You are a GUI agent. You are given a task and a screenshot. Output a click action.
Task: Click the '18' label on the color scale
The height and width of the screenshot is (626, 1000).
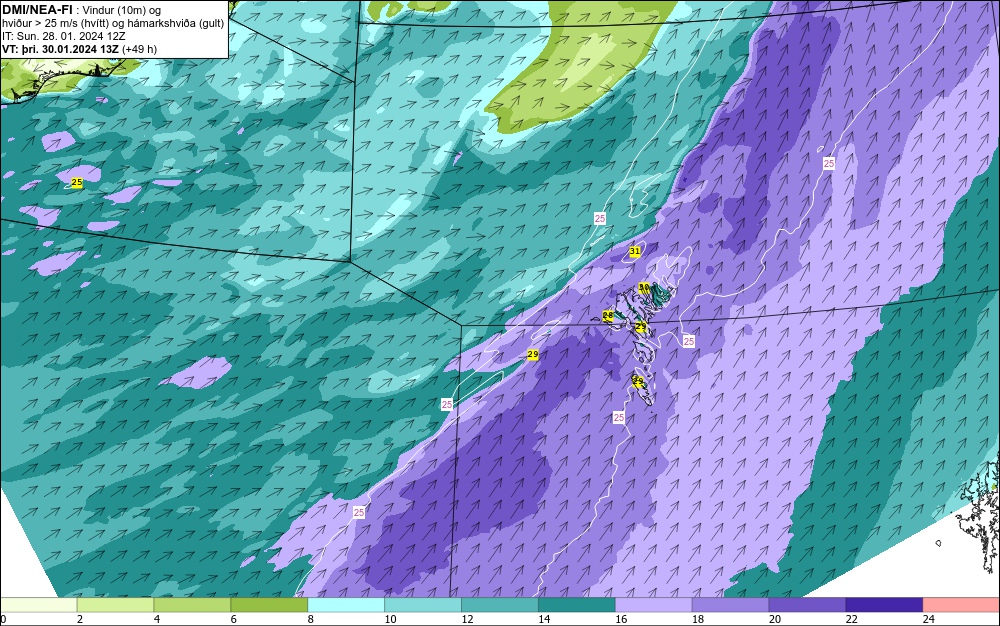[698, 619]
